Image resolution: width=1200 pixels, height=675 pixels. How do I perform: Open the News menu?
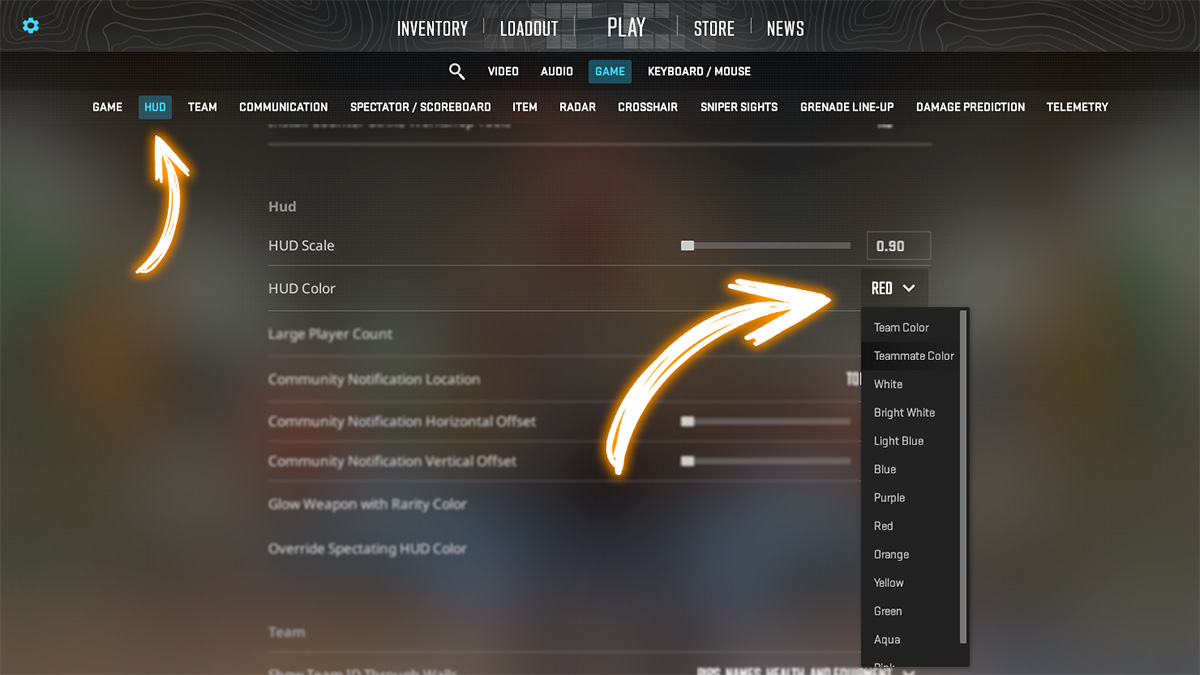[785, 29]
